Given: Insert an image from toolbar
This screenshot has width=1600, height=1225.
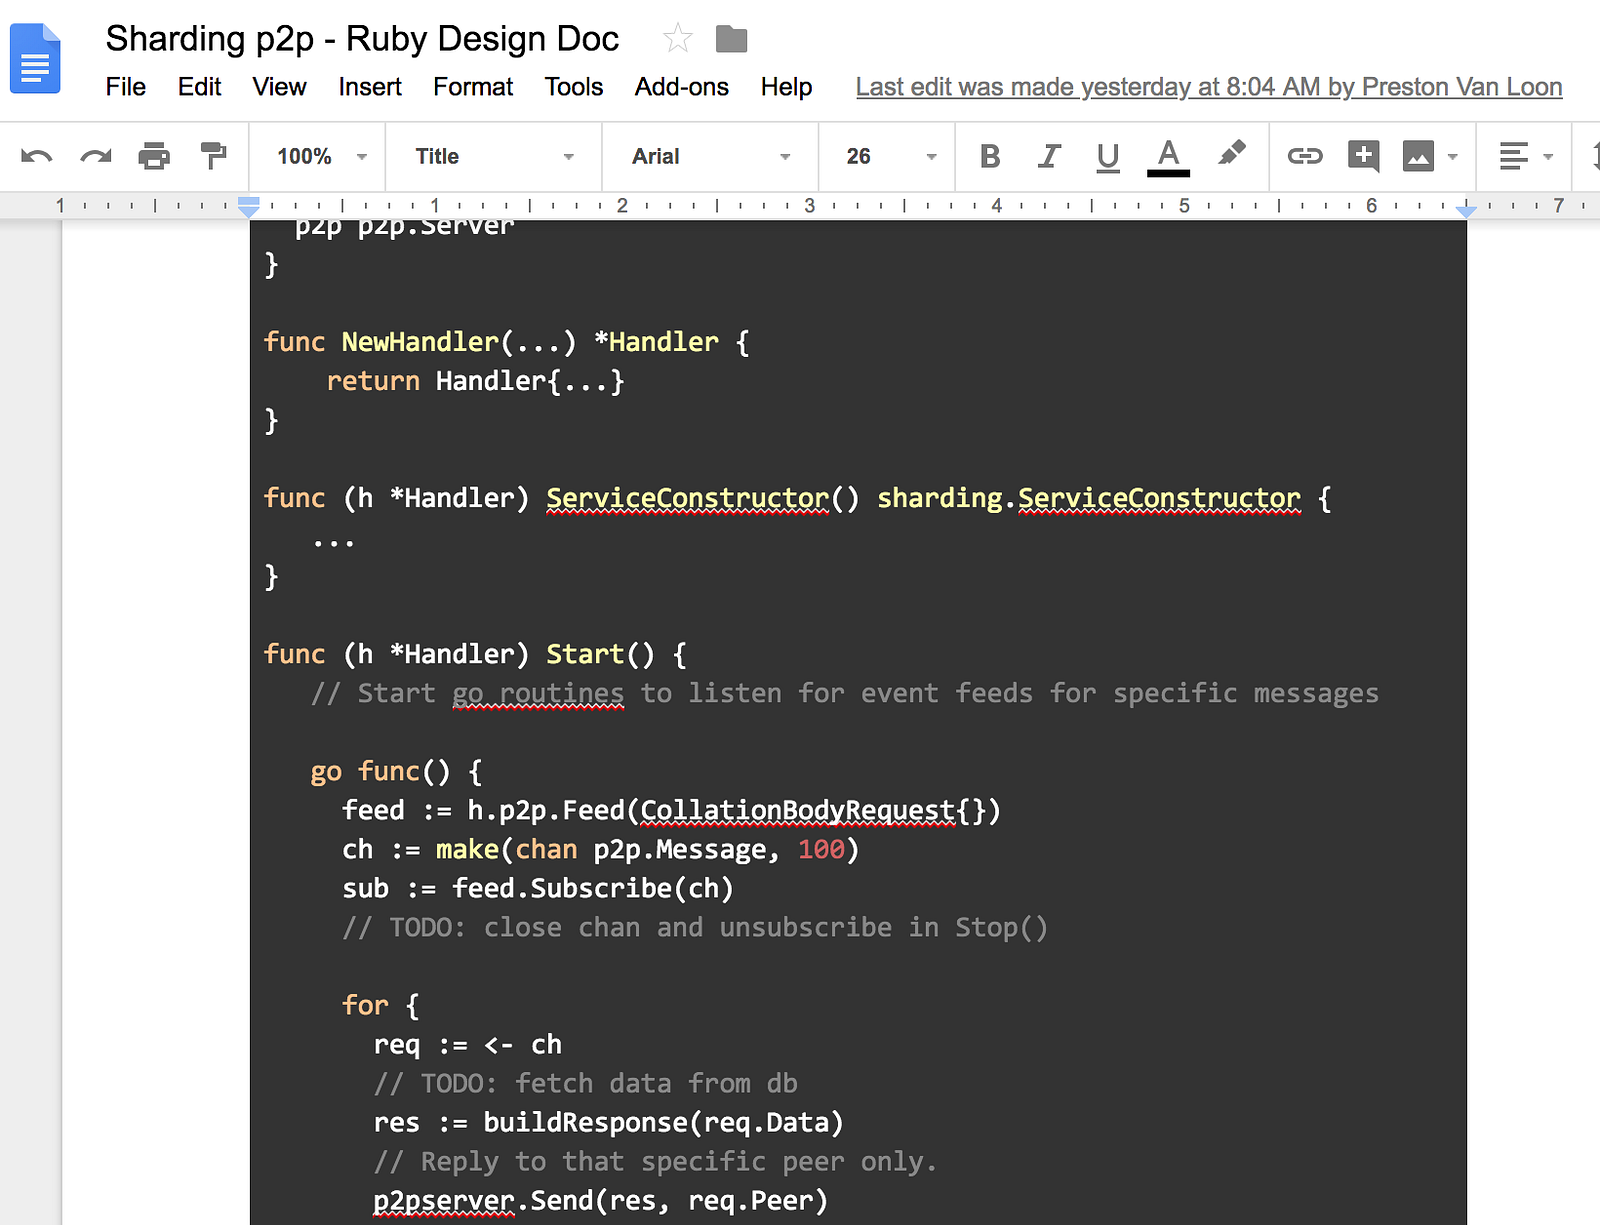Looking at the screenshot, I should [x=1418, y=156].
